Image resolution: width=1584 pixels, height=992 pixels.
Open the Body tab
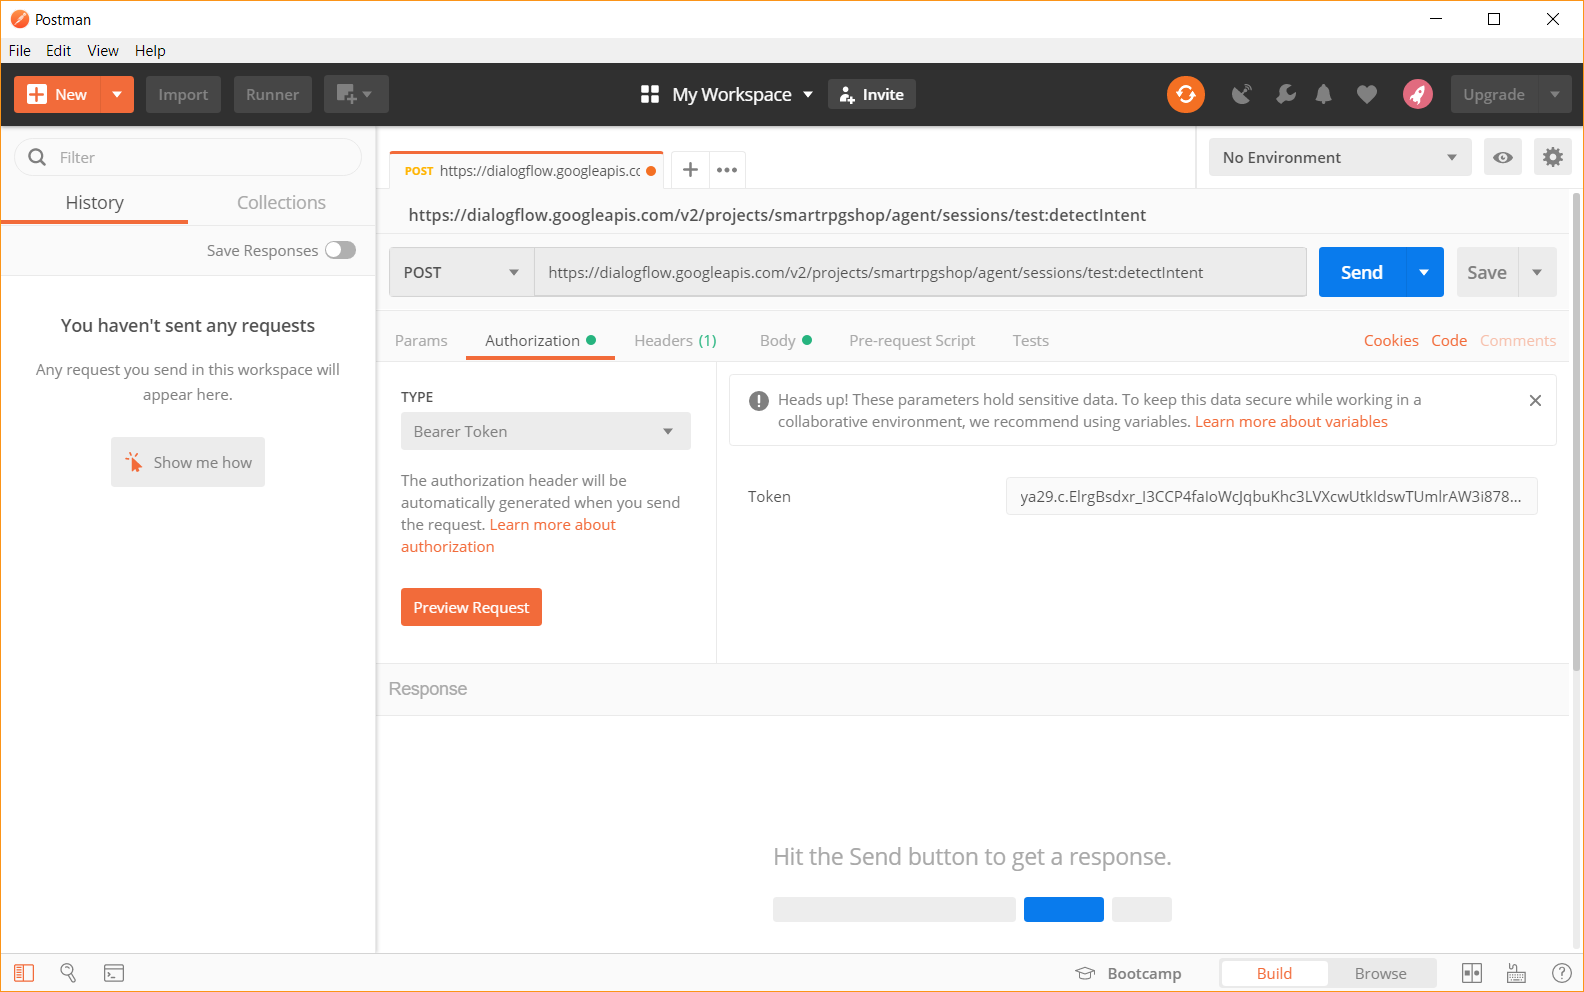[x=785, y=340]
